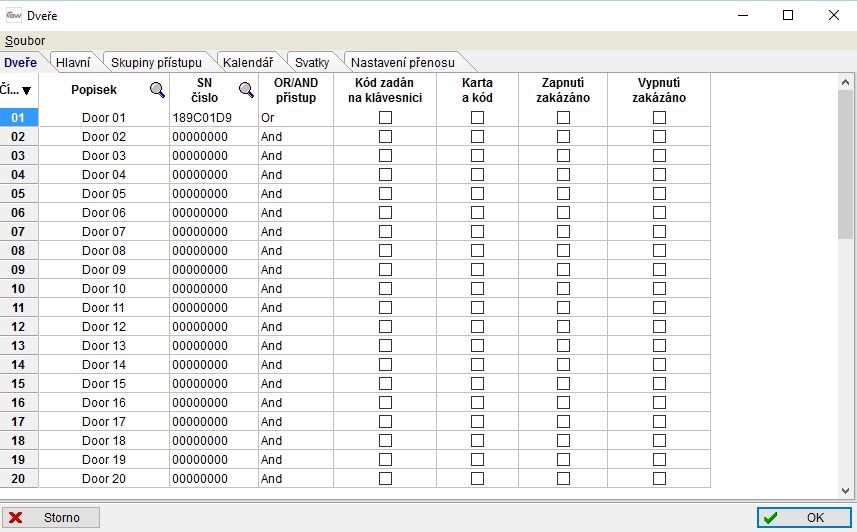
Task: Switch to the Skupiny přístupu tab
Action: click(x=155, y=62)
